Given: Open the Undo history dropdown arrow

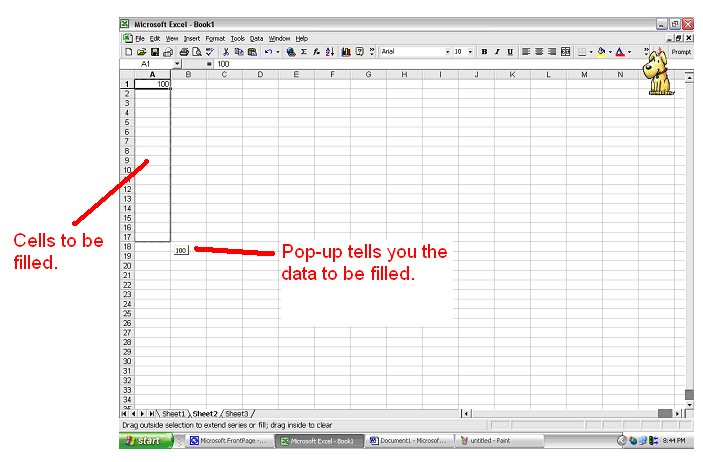Looking at the screenshot, I should click(x=278, y=52).
